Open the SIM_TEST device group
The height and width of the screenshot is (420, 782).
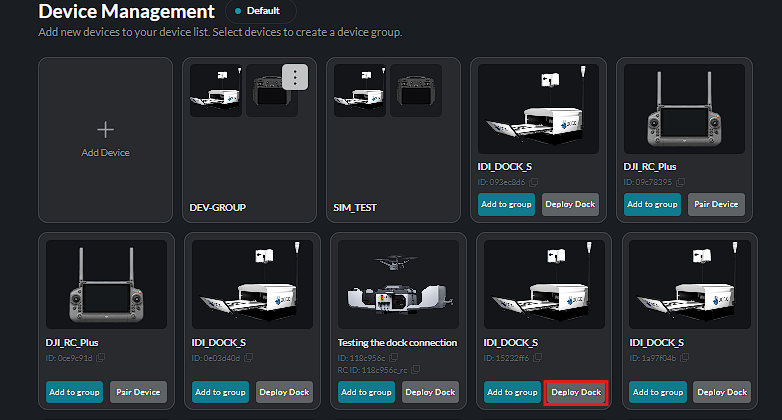(x=393, y=140)
